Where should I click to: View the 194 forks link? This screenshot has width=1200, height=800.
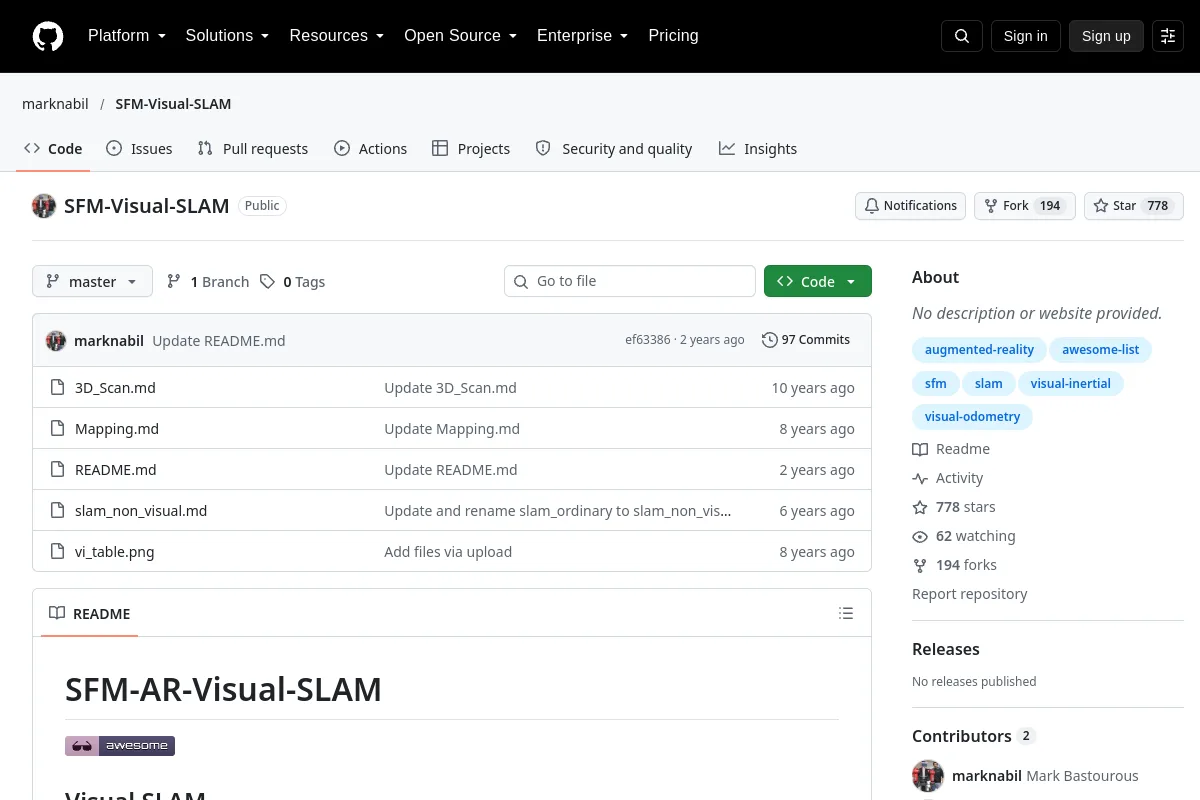(x=955, y=565)
